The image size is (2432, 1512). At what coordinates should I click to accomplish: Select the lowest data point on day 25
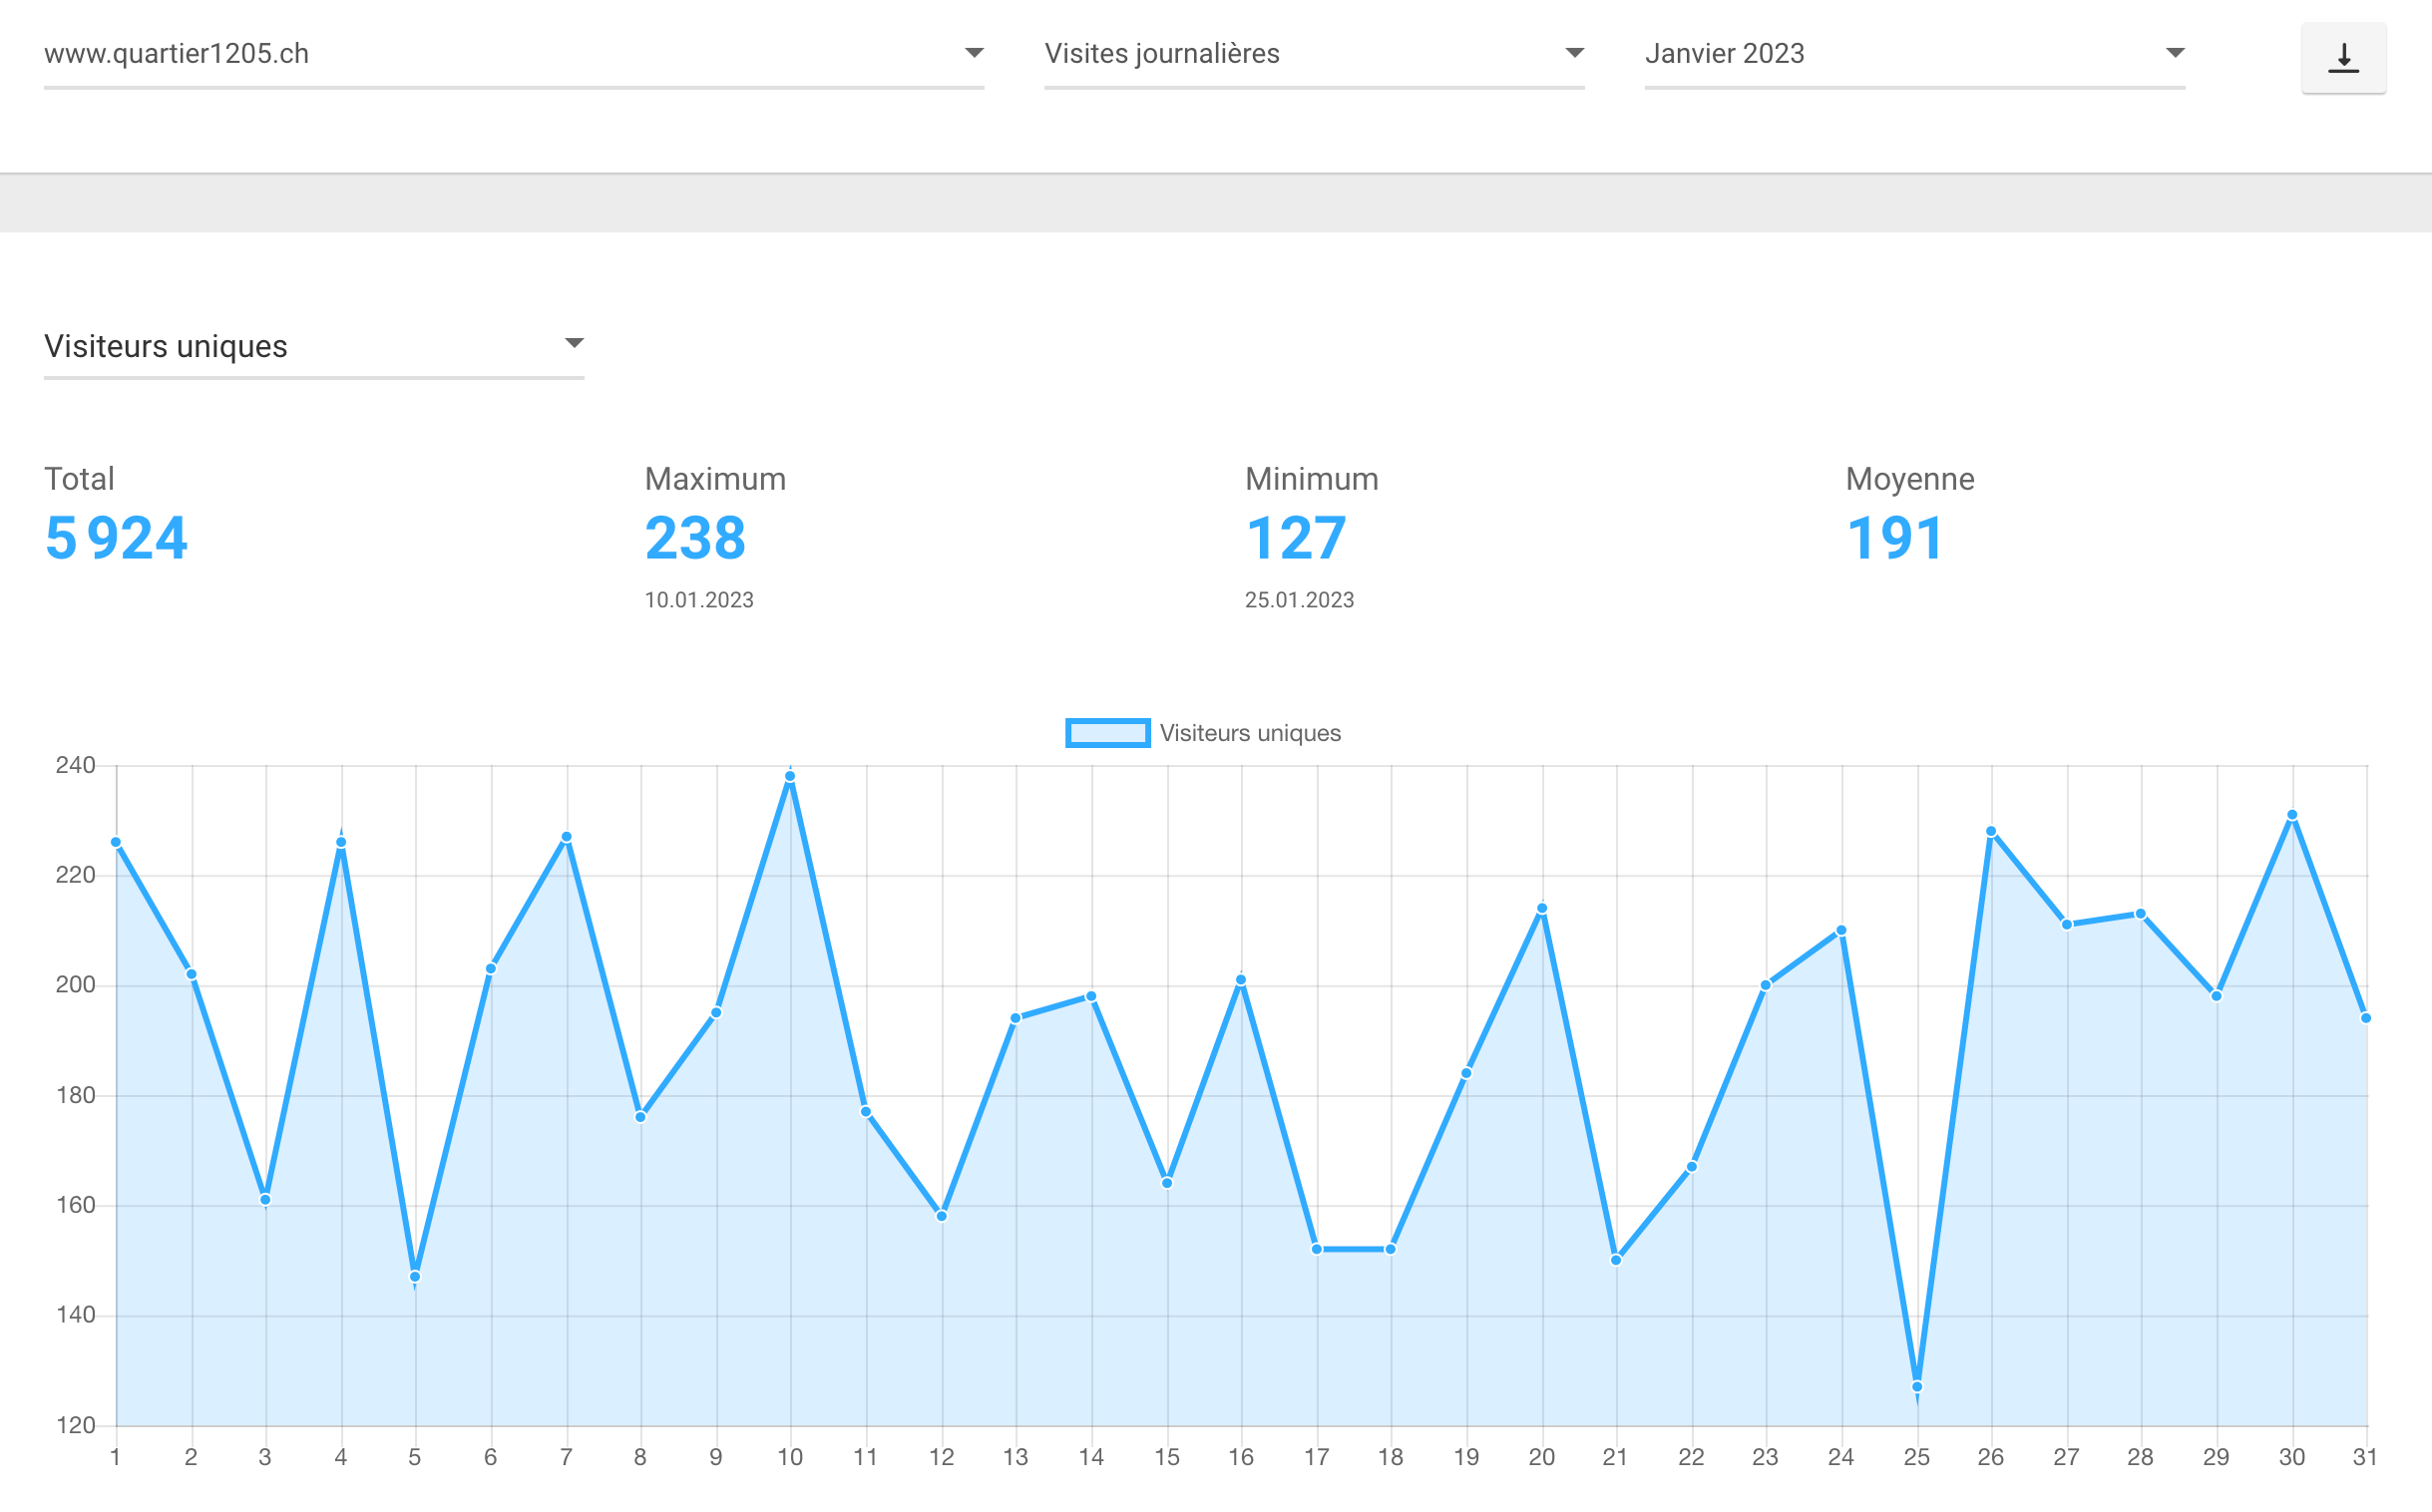tap(1917, 1386)
